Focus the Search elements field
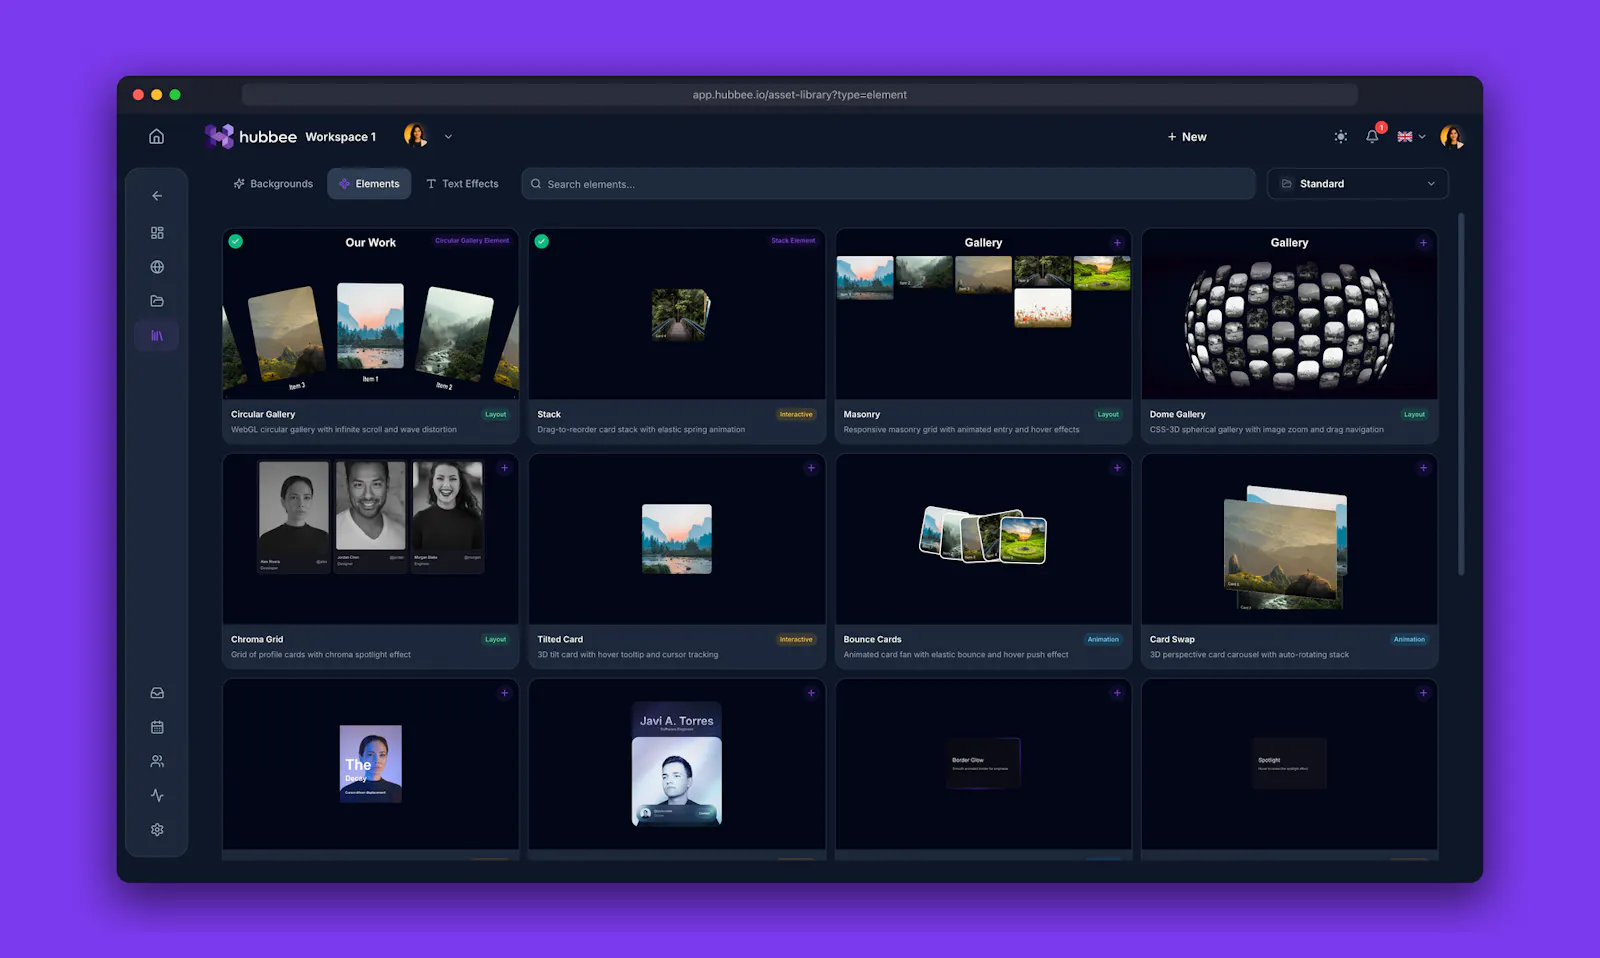 pos(888,184)
